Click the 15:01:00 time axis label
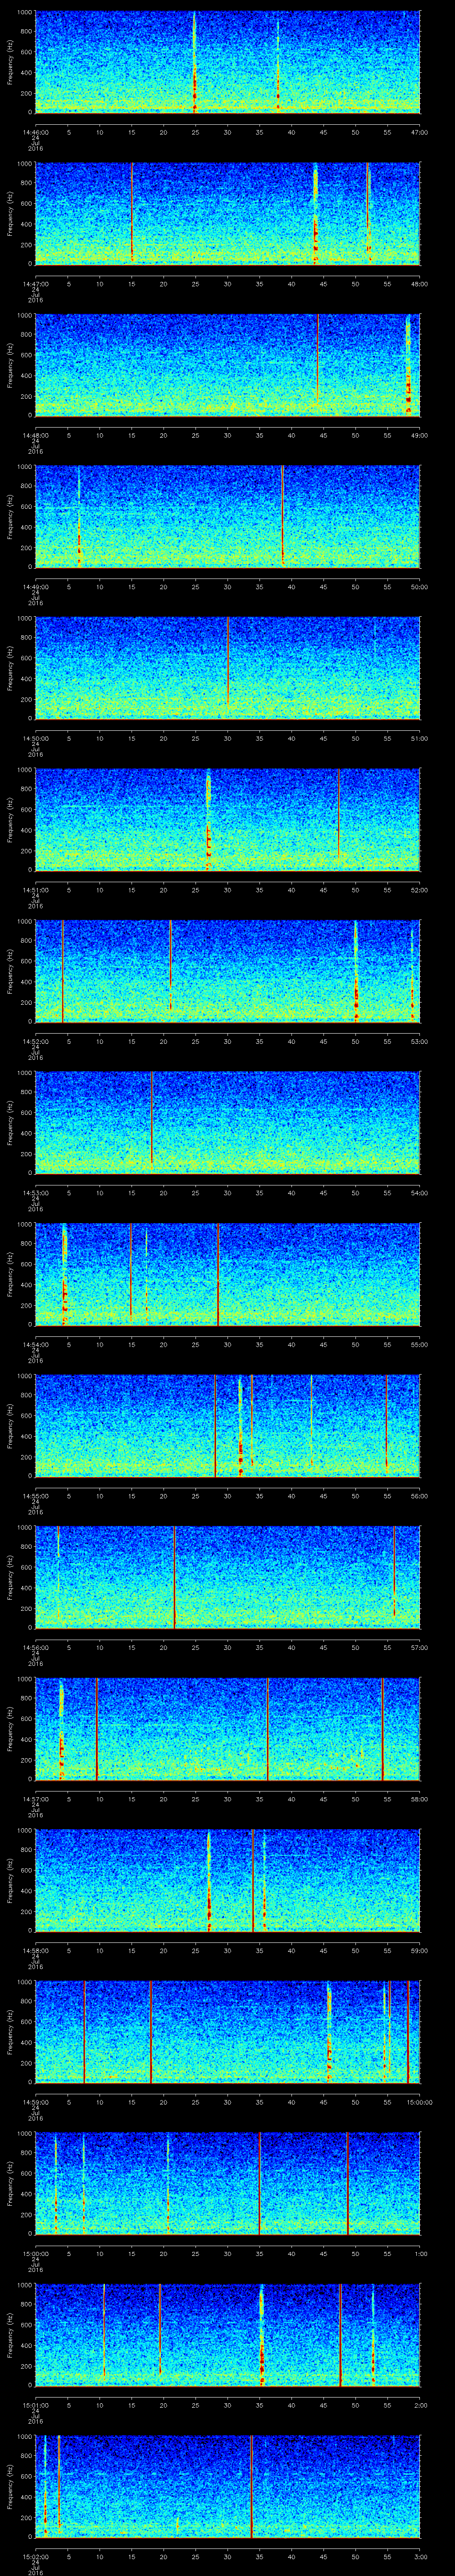 (35, 2405)
